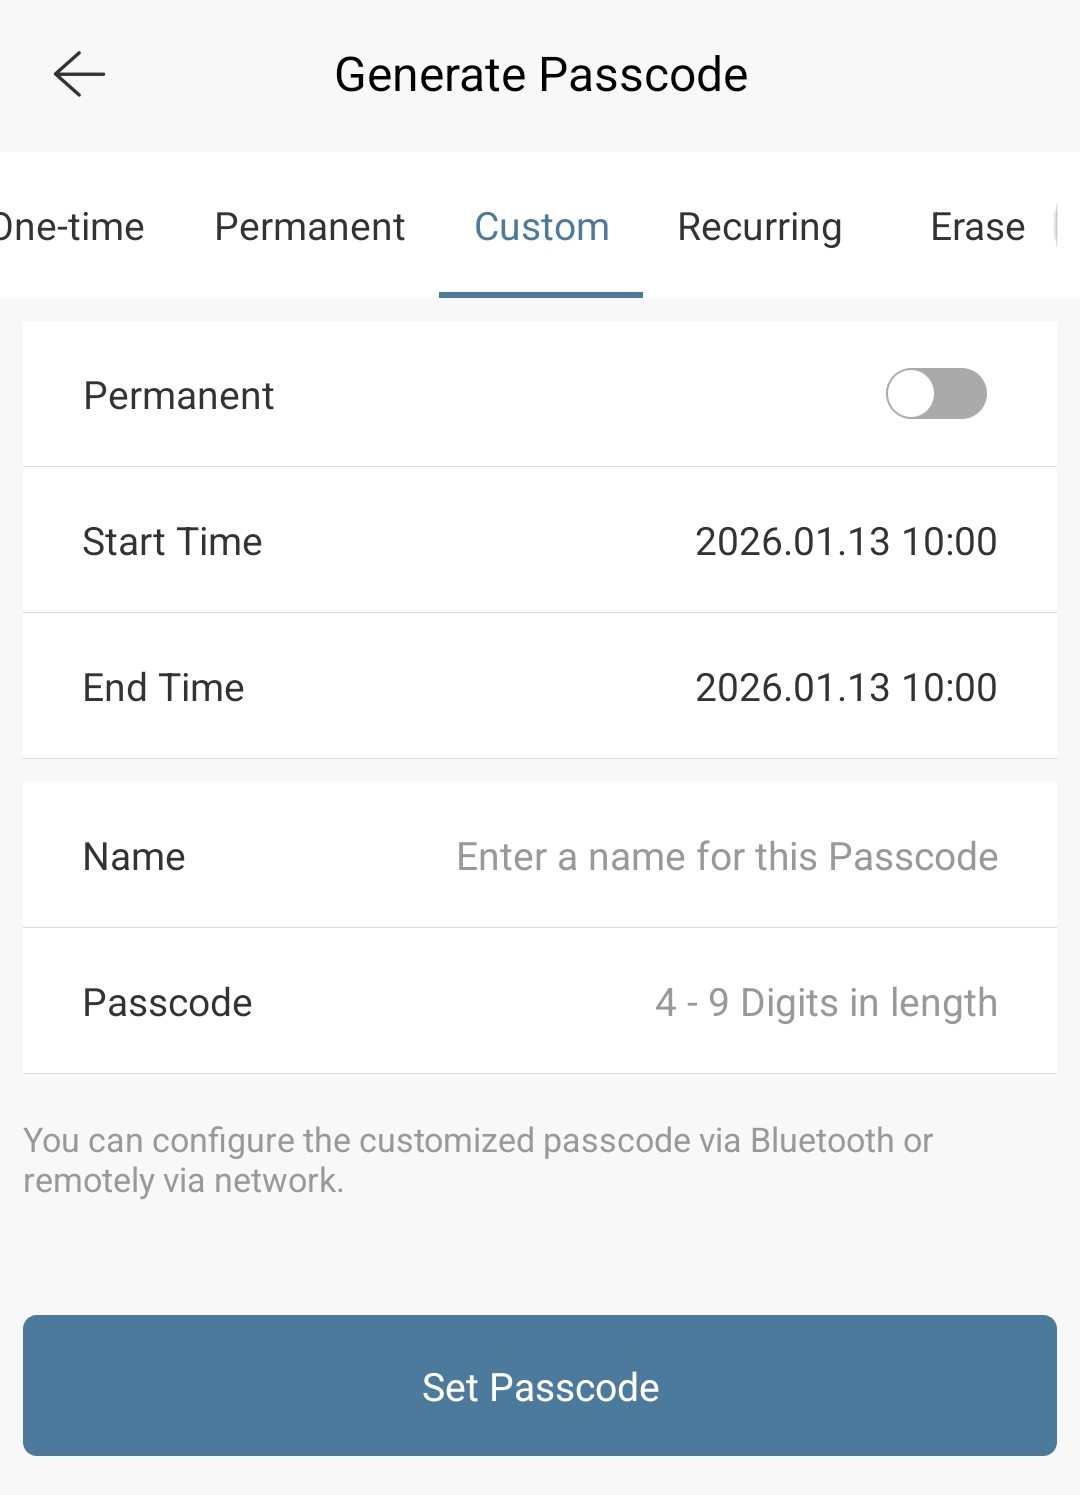Viewport: 1080px width, 1495px height.
Task: Open the End Time date picker value
Action: 846,687
